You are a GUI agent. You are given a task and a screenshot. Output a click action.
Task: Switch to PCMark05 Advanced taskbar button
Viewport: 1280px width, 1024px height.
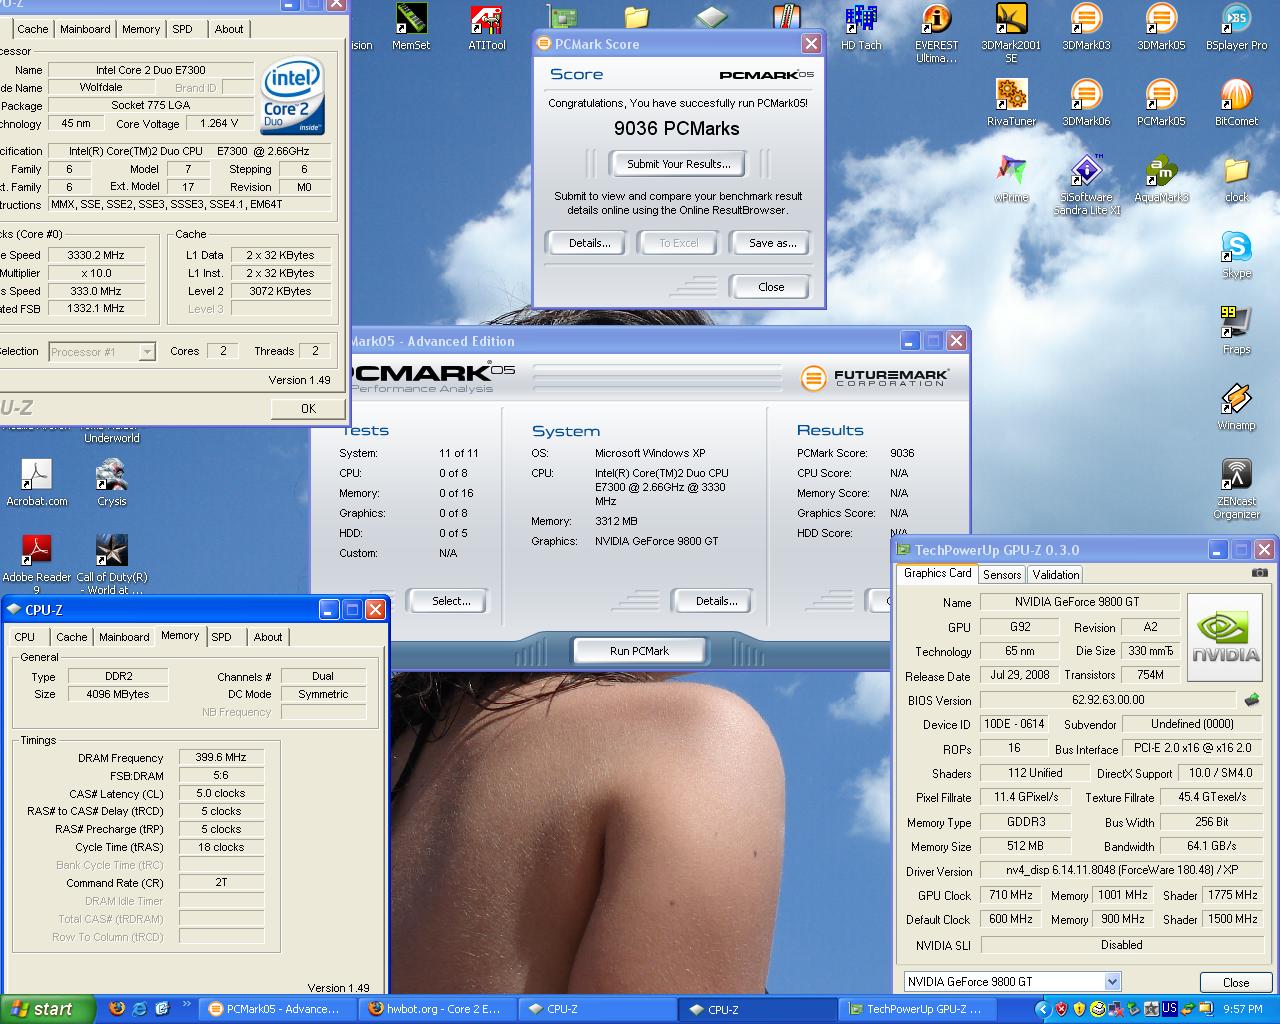(279, 1009)
